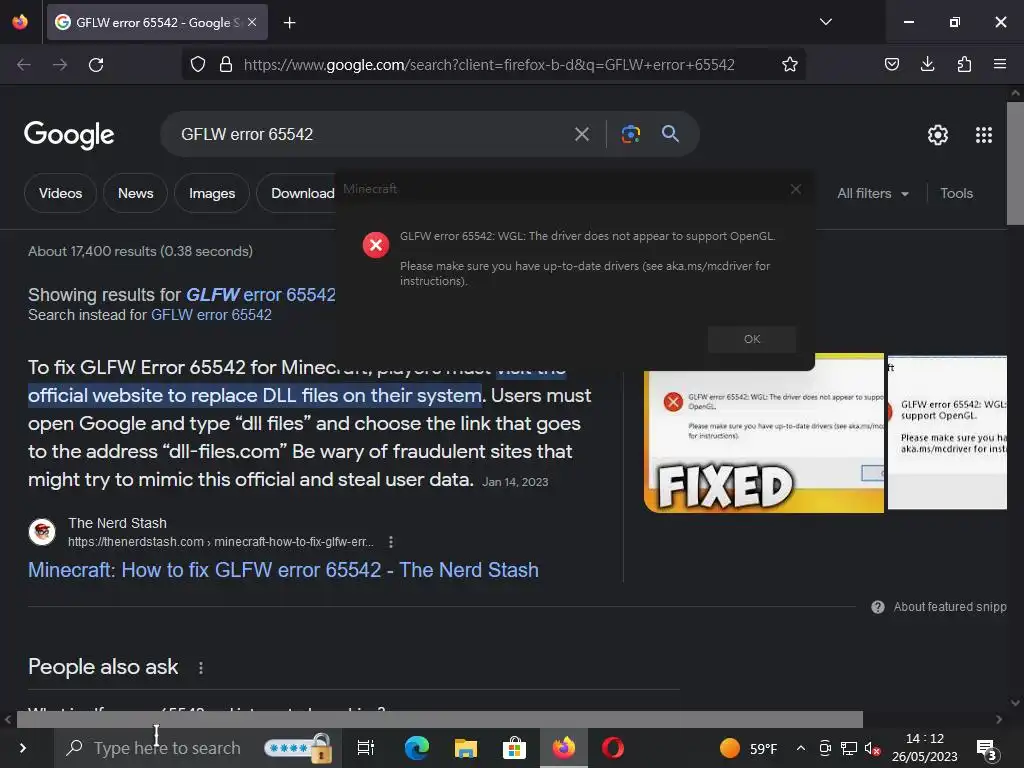This screenshot has width=1024, height=768.
Task: Go back to the previous page
Action: pos(24,65)
